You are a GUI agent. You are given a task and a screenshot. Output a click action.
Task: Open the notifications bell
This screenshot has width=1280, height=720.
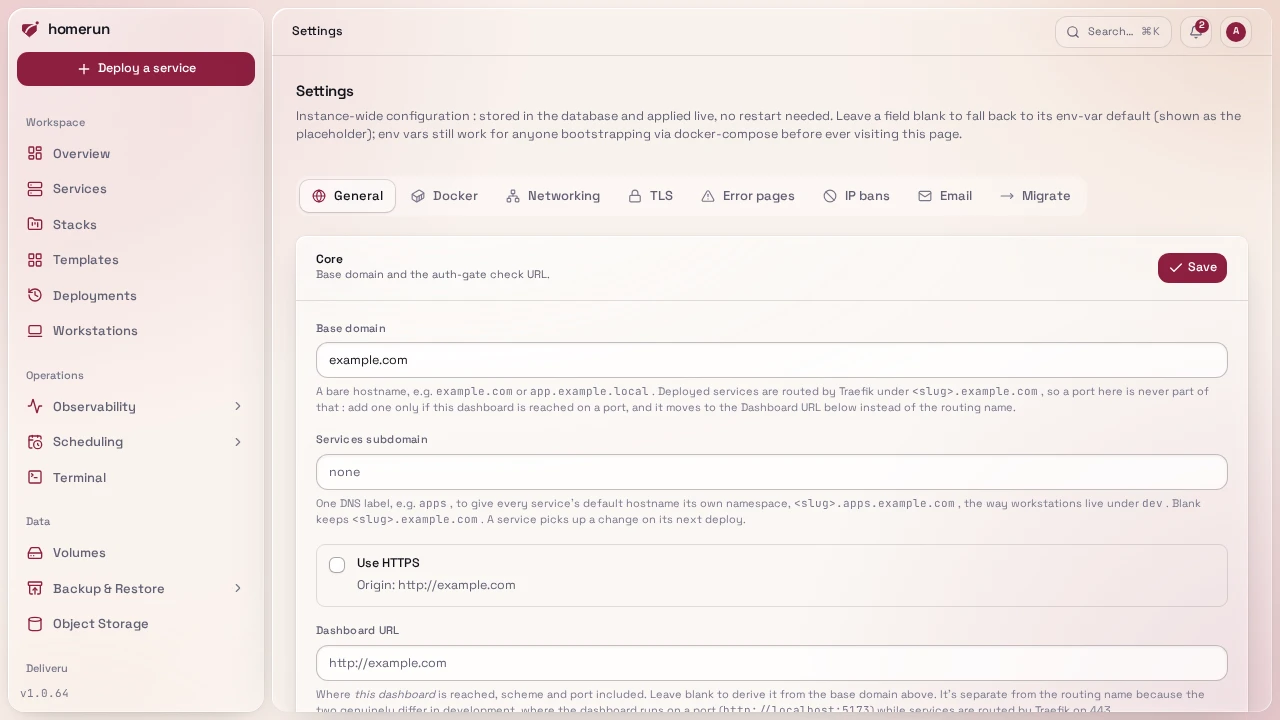click(1196, 32)
